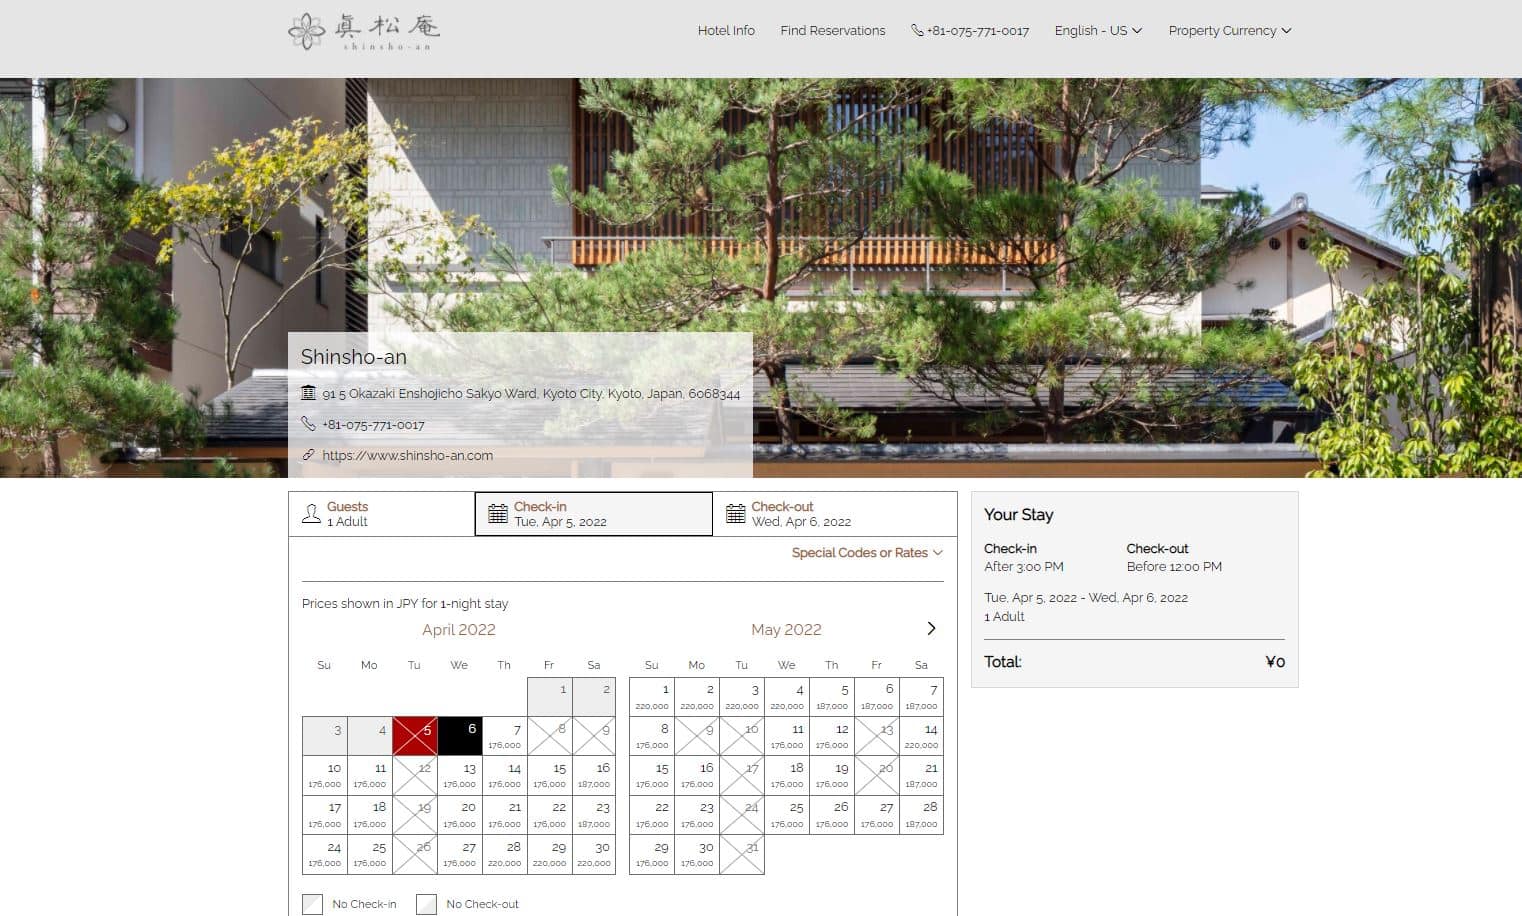
Task: Select April 7 on the calendar
Action: coord(504,737)
